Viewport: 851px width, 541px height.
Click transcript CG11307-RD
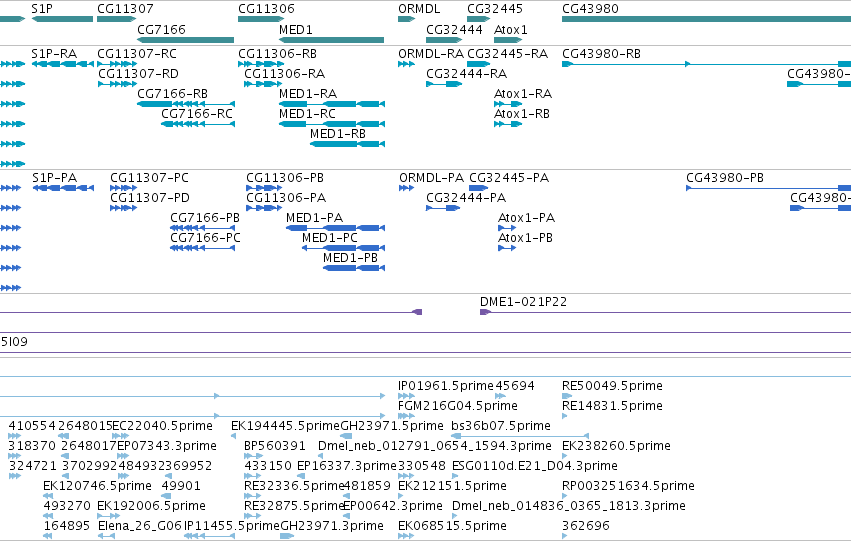[138, 74]
